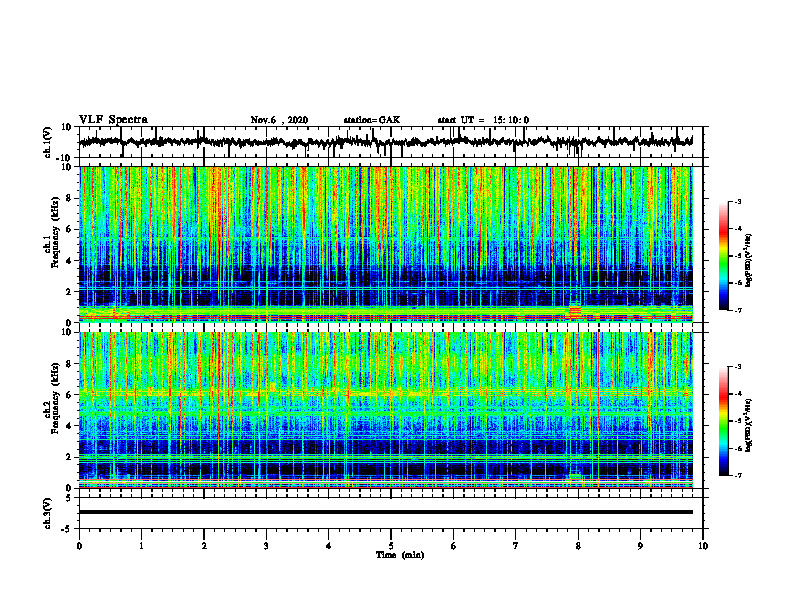Click time axis tick label "0"
This screenshot has width=792, height=612.
pos(79,546)
